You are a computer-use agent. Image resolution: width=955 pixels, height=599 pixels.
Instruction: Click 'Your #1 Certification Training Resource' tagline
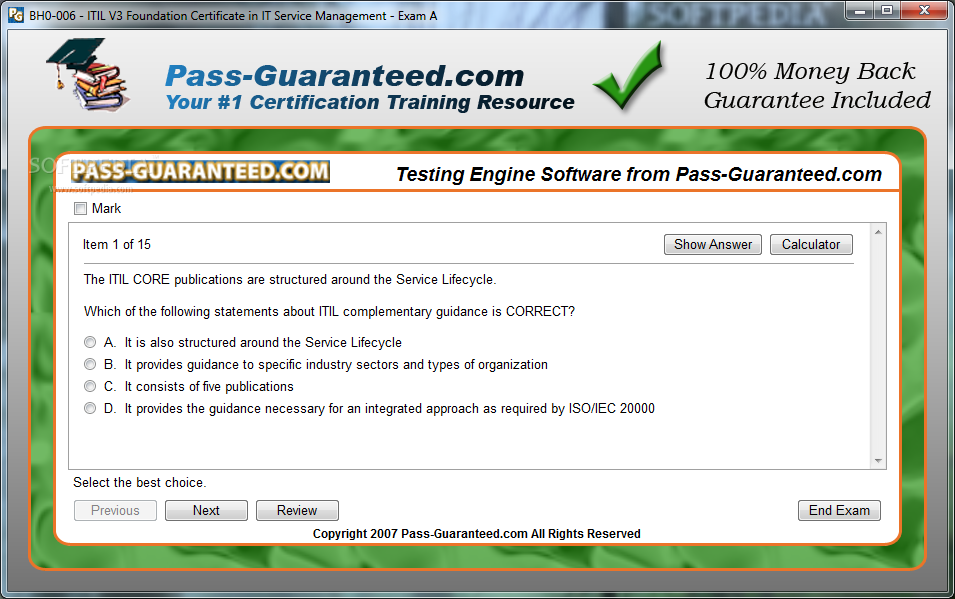pos(370,102)
